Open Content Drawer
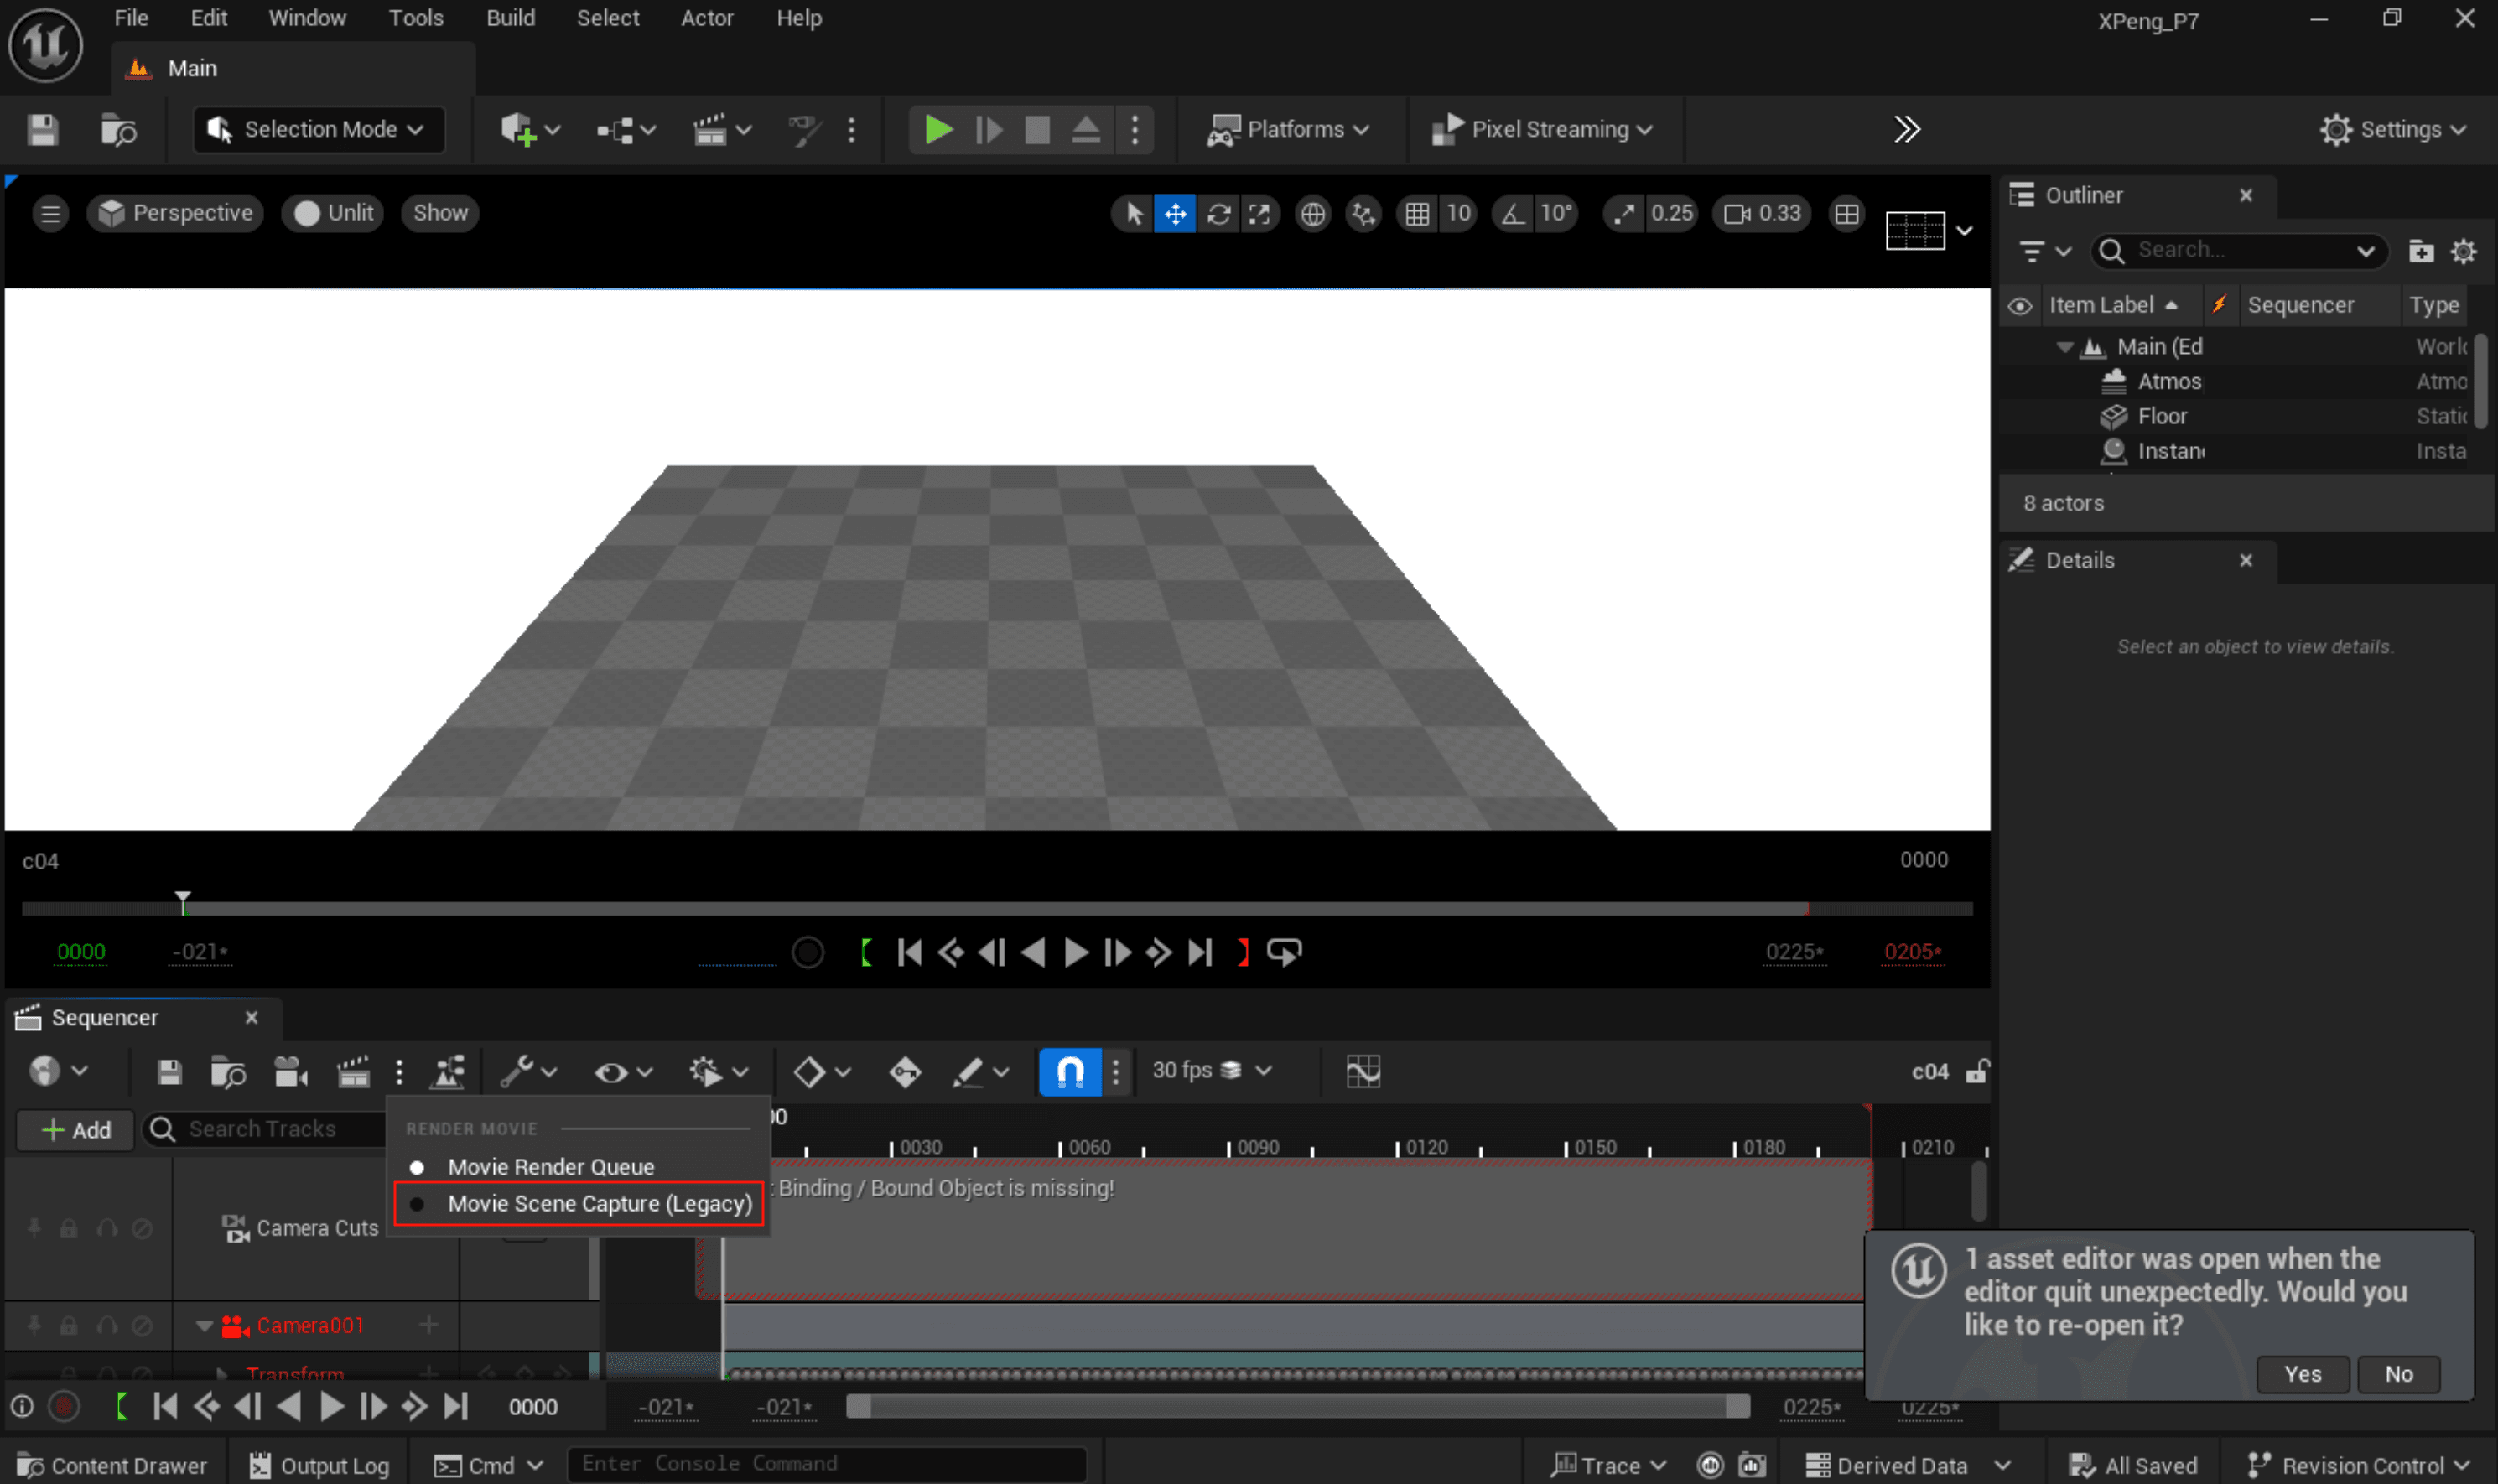 (113, 1466)
